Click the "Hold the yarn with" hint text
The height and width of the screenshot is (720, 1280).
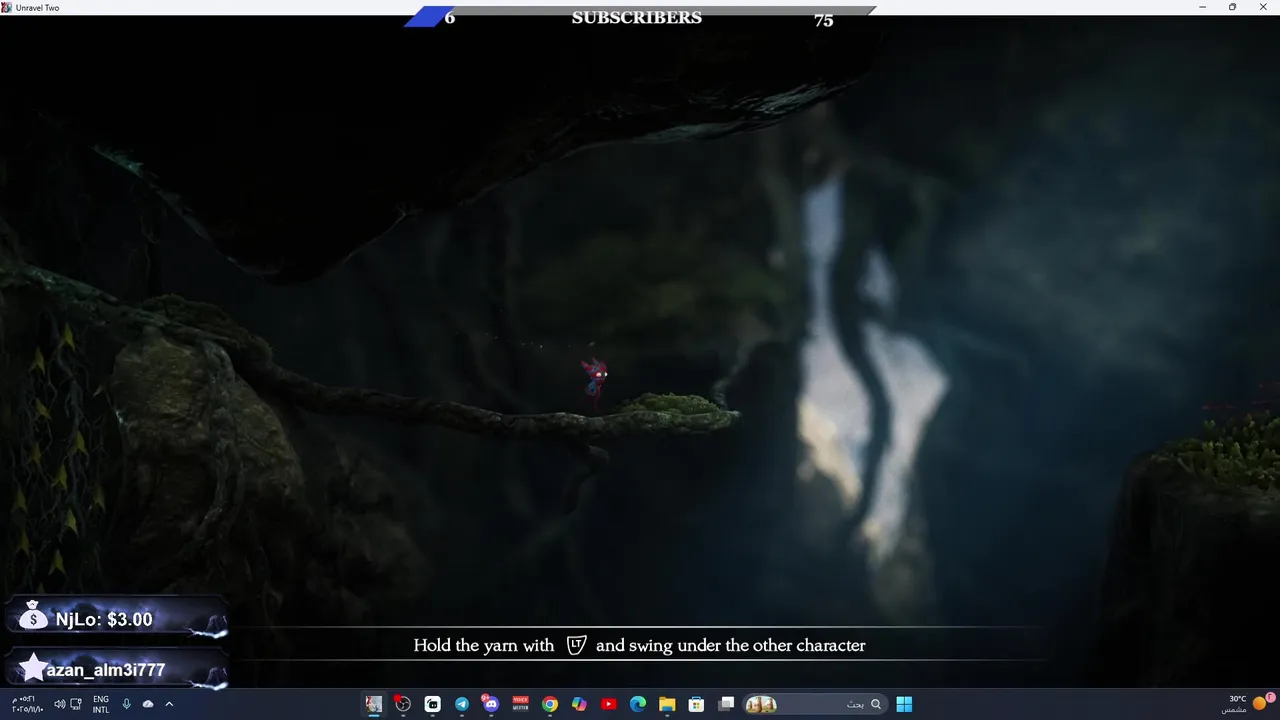(484, 646)
